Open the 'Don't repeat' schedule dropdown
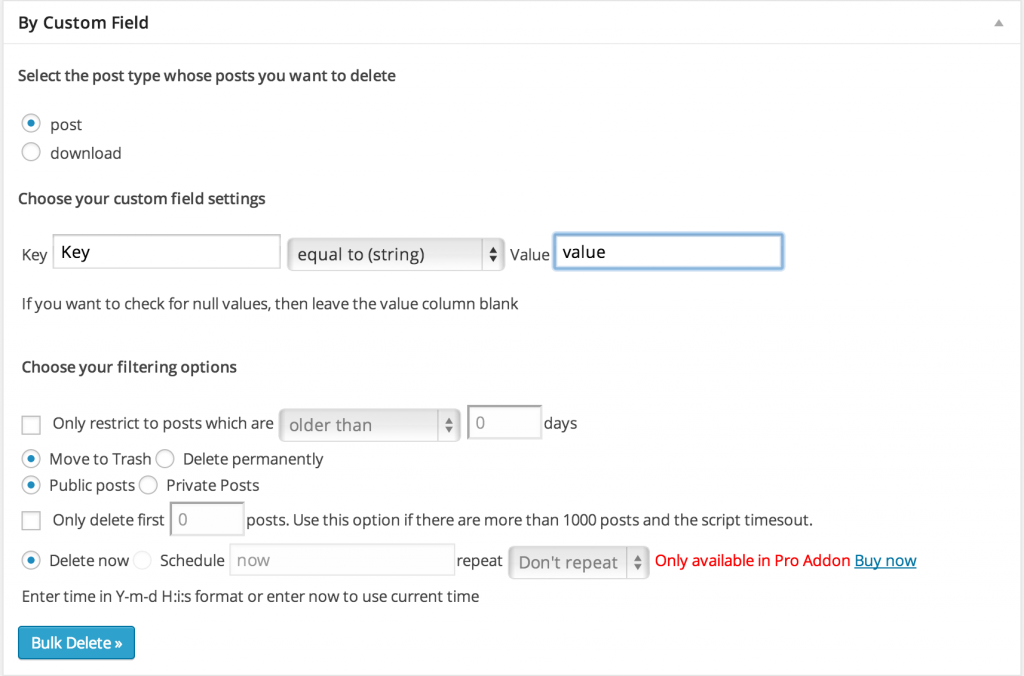Viewport: 1024px width, 676px height. tap(577, 562)
